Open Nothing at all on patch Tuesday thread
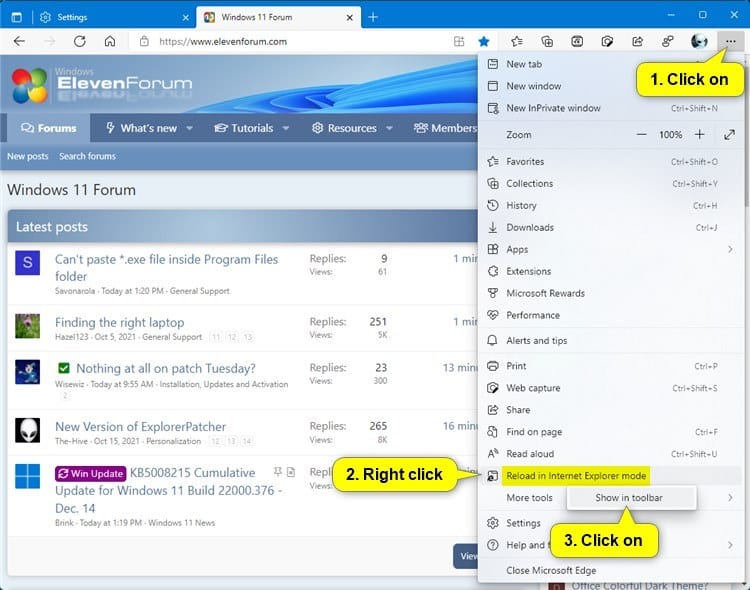 [166, 368]
